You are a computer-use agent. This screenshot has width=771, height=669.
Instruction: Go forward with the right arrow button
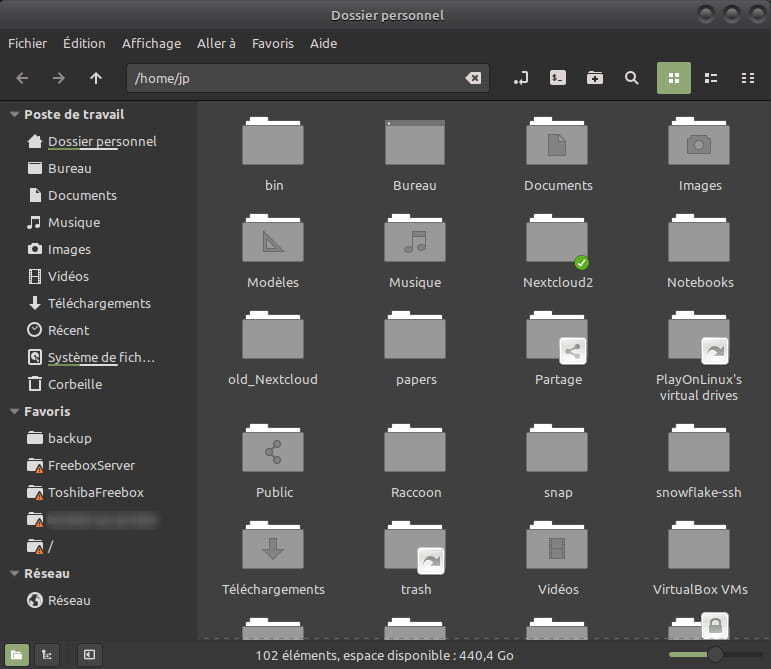pyautogui.click(x=59, y=78)
